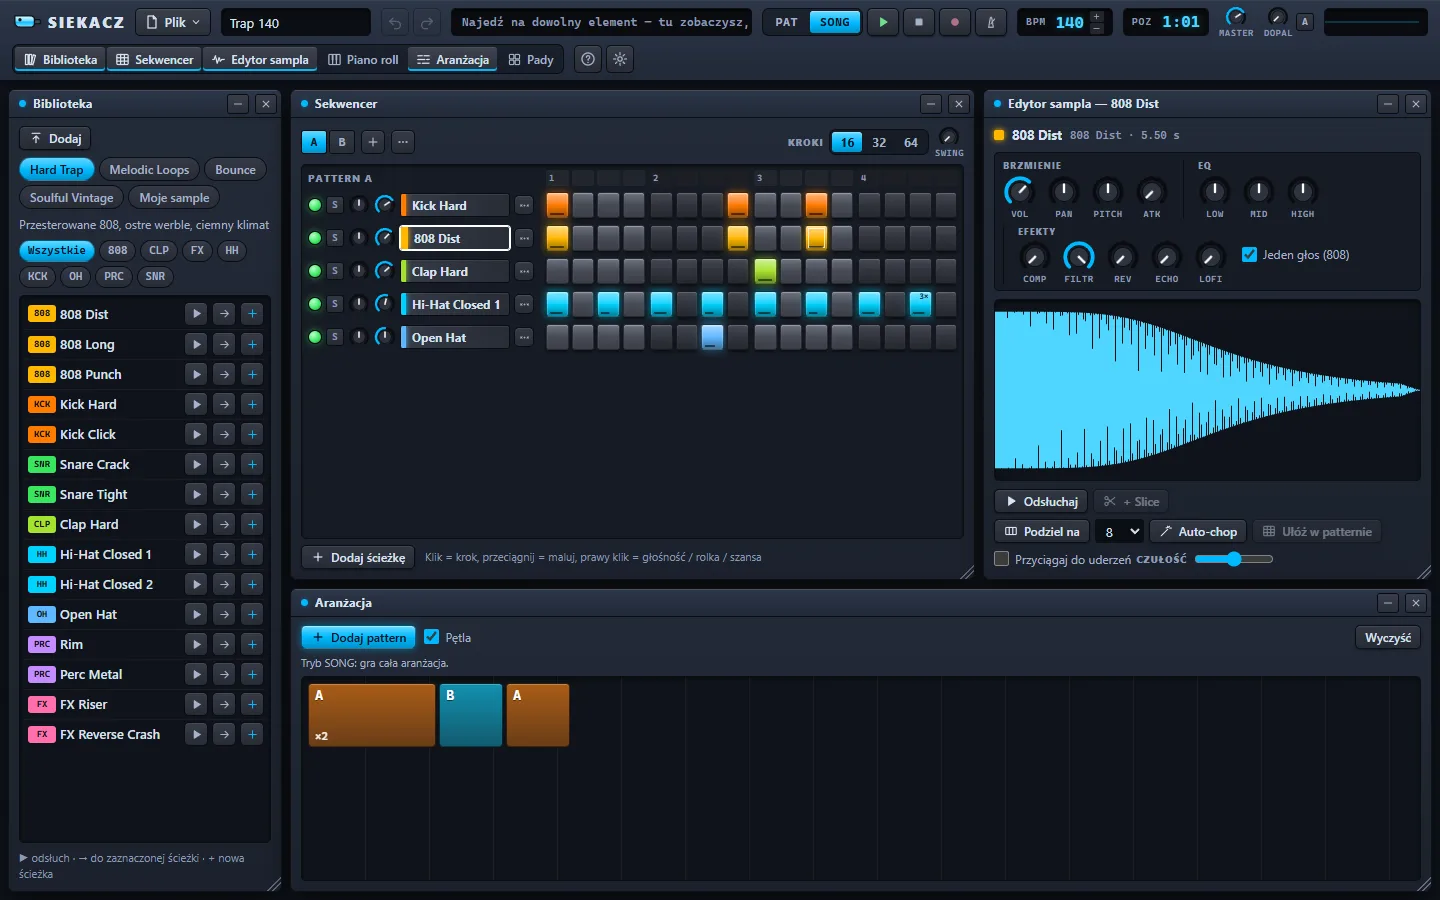Viewport: 1440px width, 900px height.
Task: Click the Wyczyść button in Aranżacja
Action: [x=1388, y=637]
